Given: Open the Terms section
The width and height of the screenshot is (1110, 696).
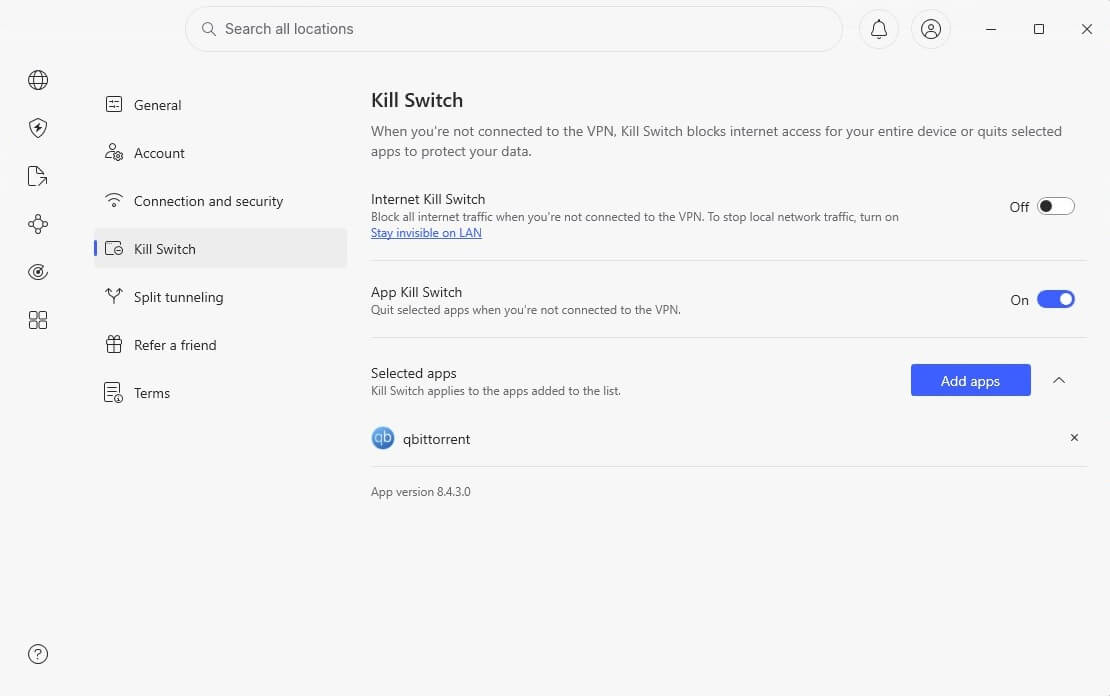Looking at the screenshot, I should (220, 393).
